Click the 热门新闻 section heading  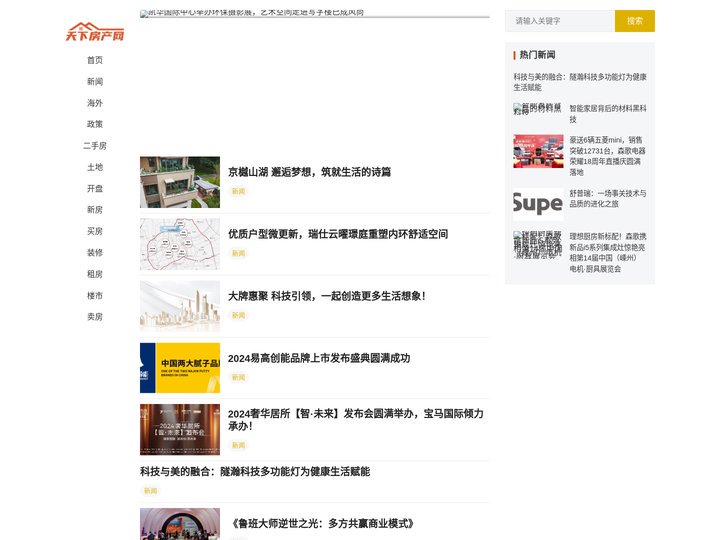pyautogui.click(x=537, y=55)
